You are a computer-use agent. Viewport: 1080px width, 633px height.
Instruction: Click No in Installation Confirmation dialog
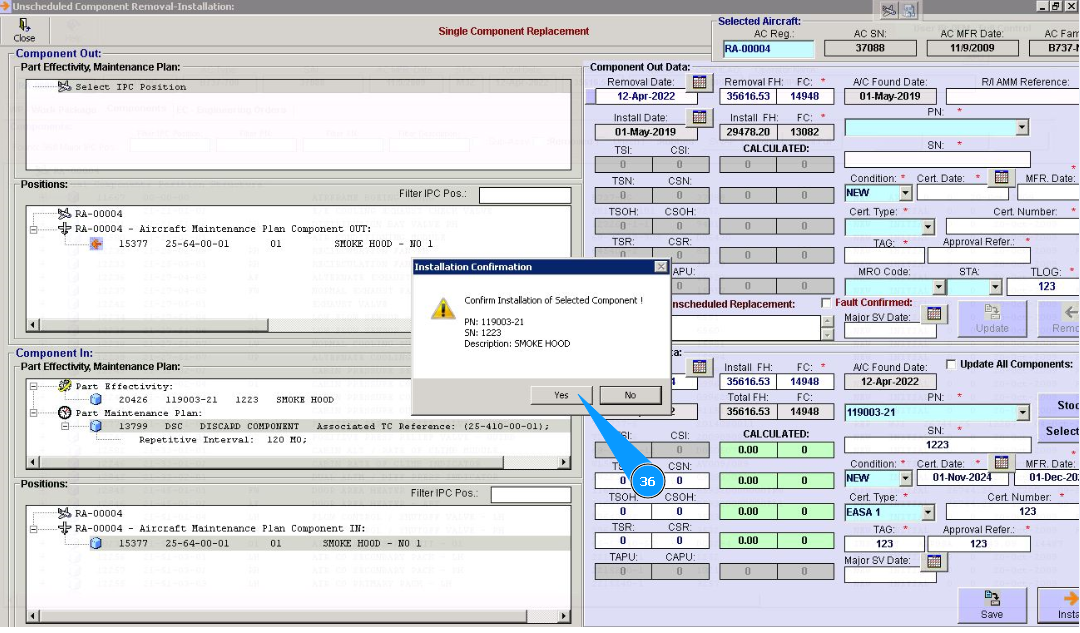630,395
